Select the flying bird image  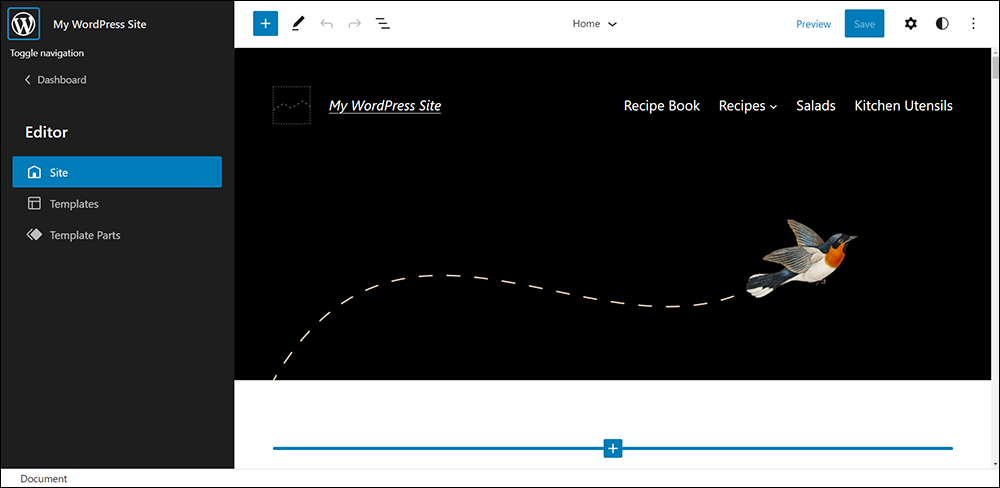click(x=802, y=258)
